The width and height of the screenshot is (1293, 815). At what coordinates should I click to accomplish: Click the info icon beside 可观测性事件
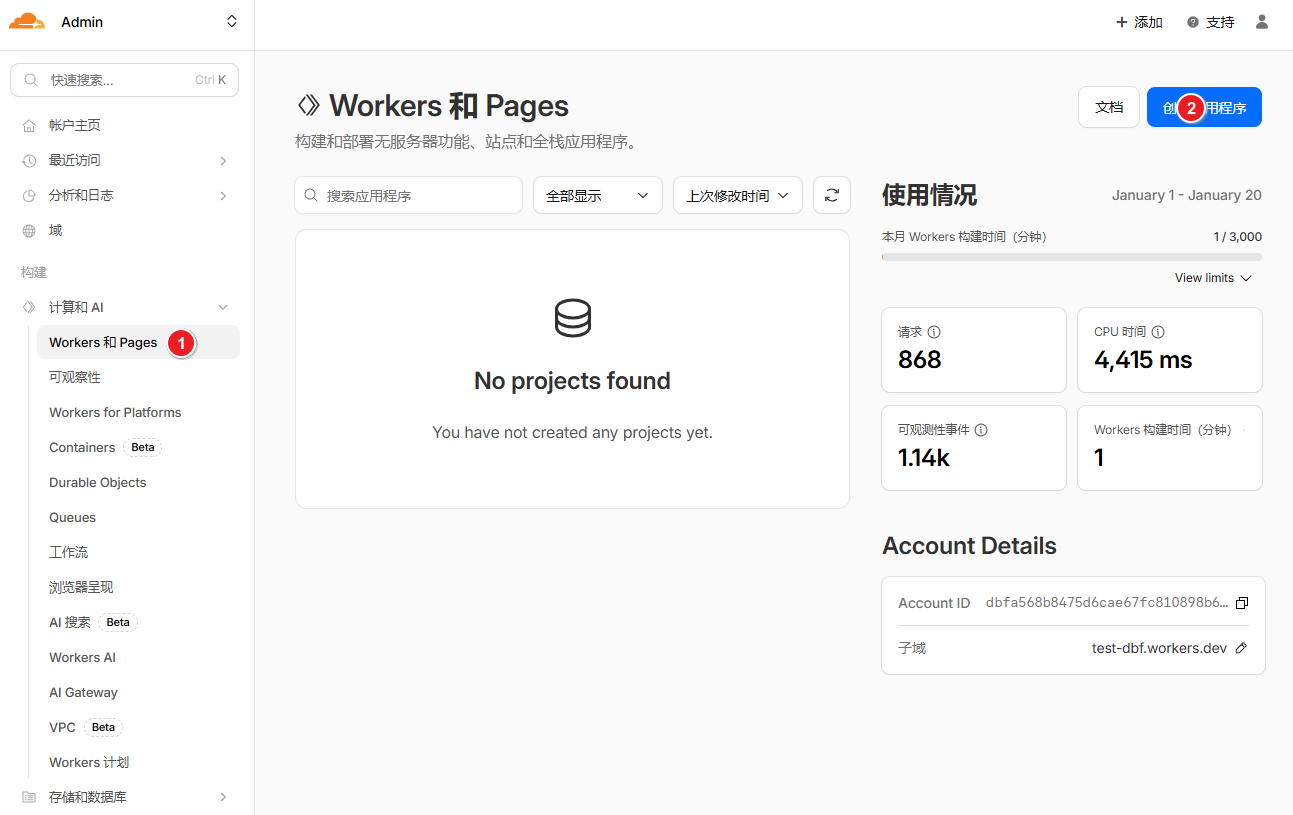(981, 430)
